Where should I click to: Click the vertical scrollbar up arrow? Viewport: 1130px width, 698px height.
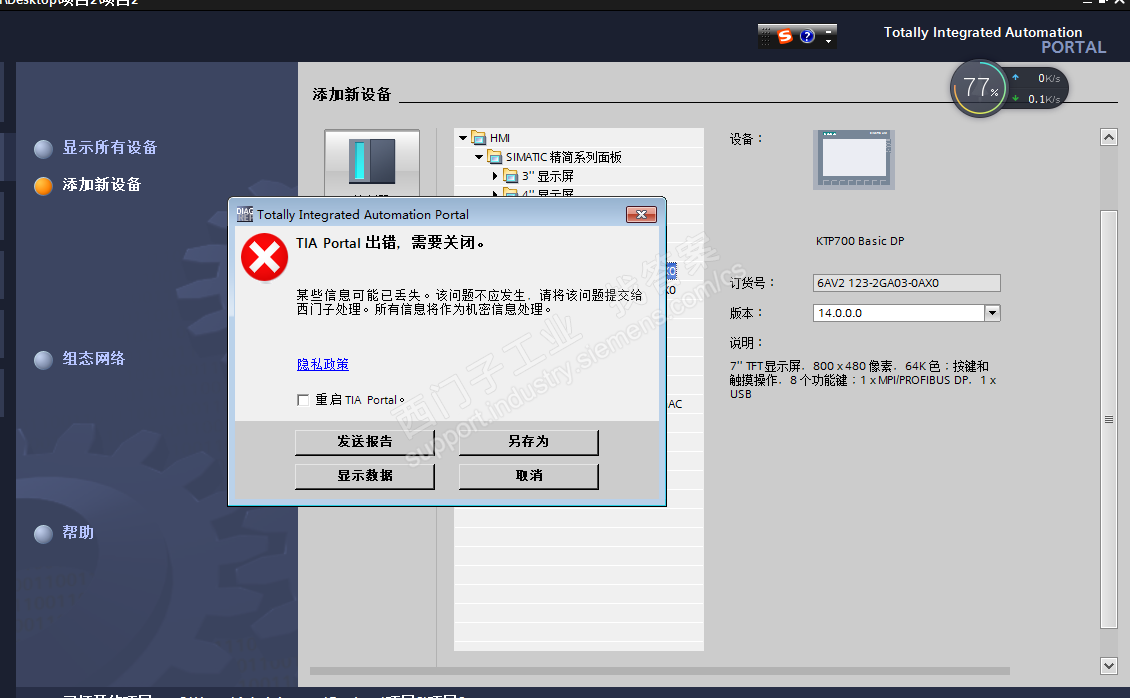1109,137
